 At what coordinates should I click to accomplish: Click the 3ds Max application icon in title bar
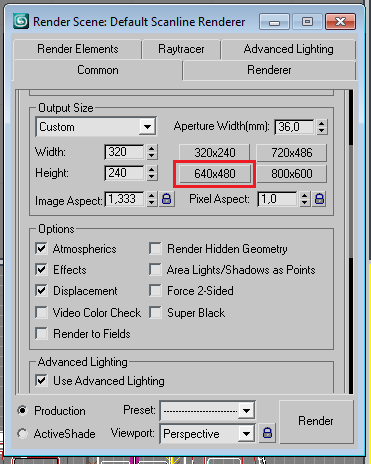(21, 22)
